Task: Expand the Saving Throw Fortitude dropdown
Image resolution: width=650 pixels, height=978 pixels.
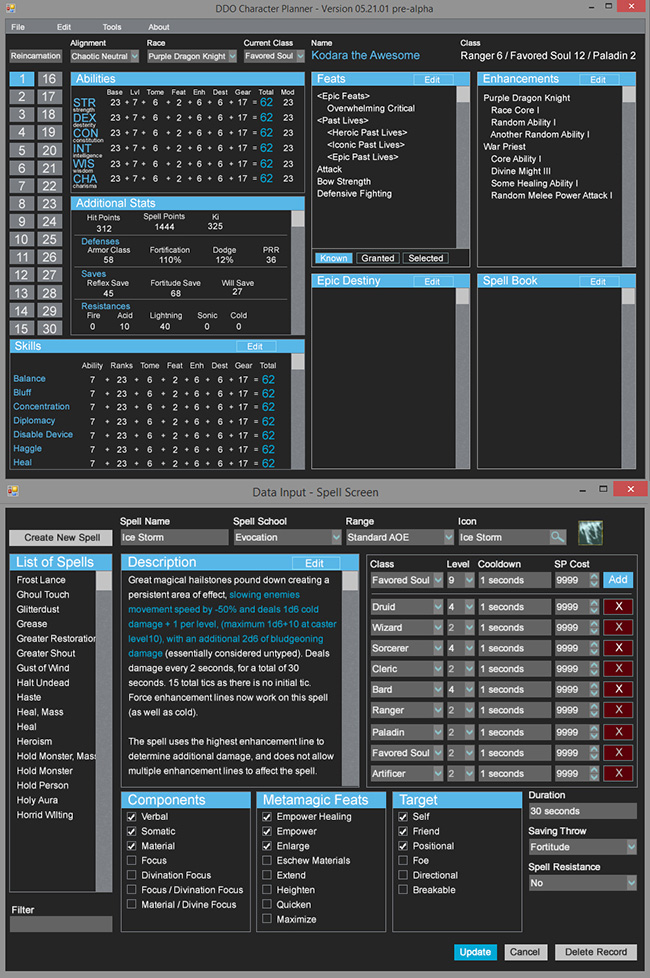Action: (x=582, y=847)
